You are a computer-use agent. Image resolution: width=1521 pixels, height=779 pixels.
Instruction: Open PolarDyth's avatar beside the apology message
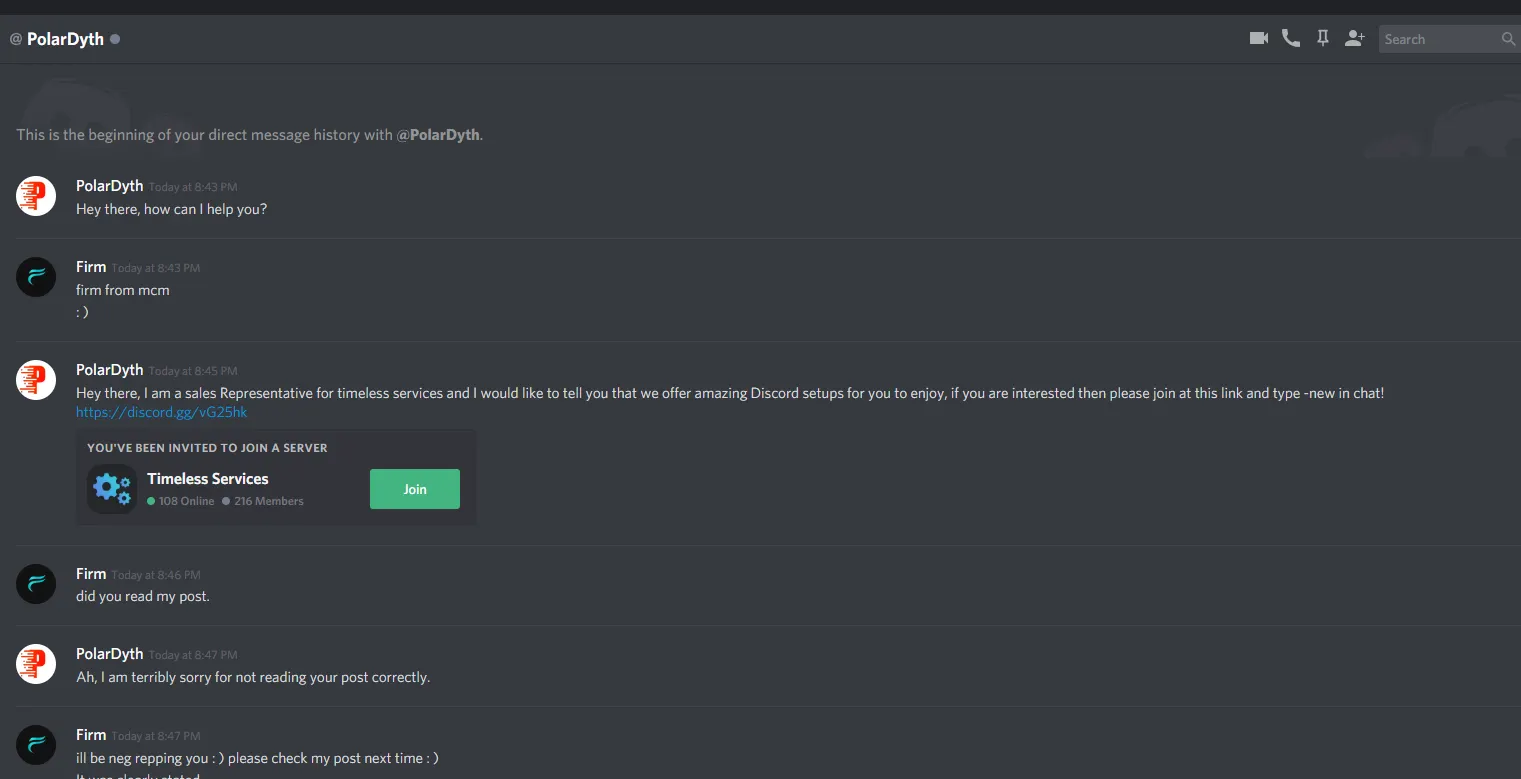click(36, 664)
